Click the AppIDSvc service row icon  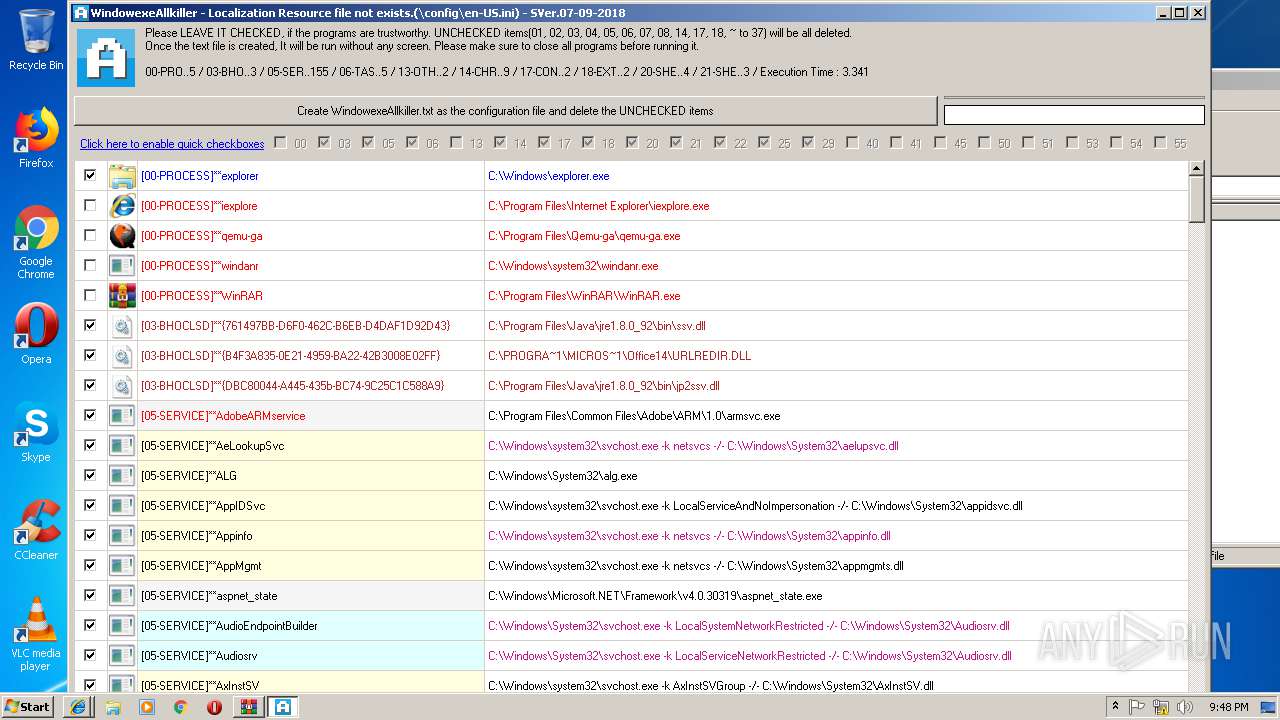(122, 506)
